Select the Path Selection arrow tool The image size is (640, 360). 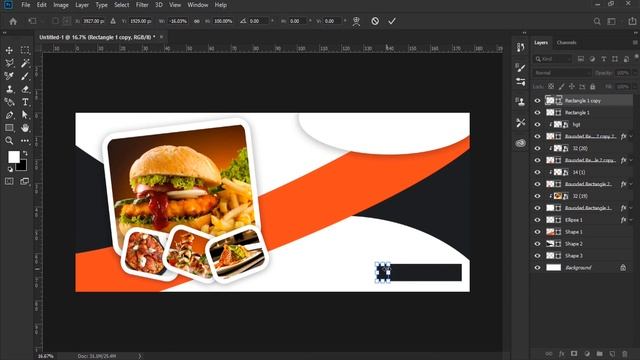(25, 115)
